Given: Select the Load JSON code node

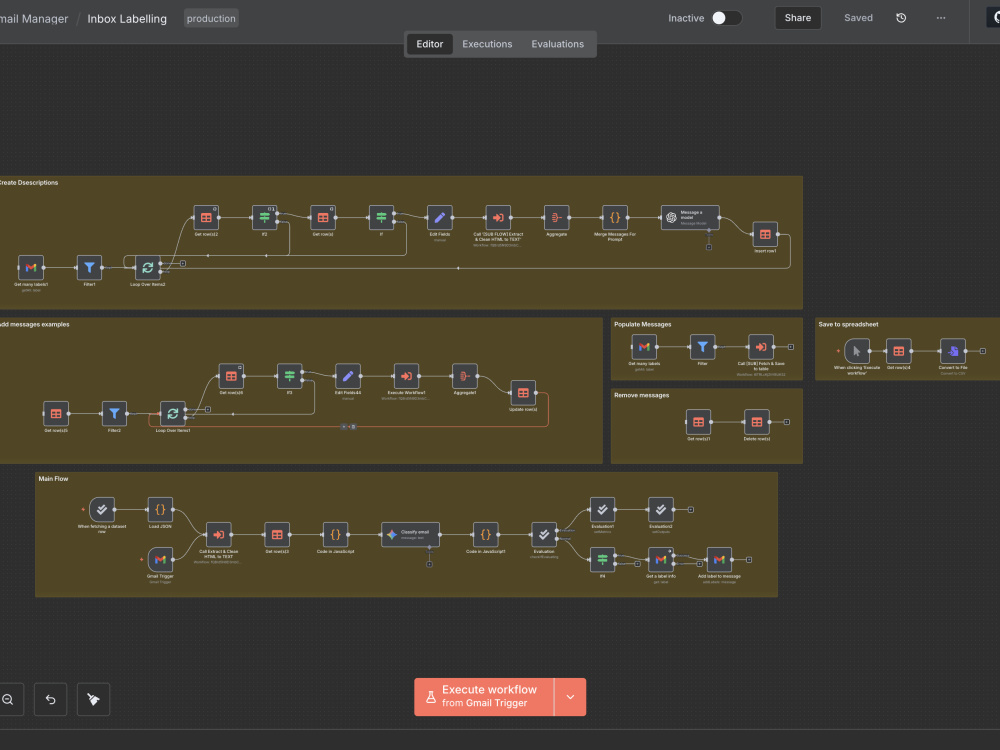Looking at the screenshot, I should click(160, 510).
